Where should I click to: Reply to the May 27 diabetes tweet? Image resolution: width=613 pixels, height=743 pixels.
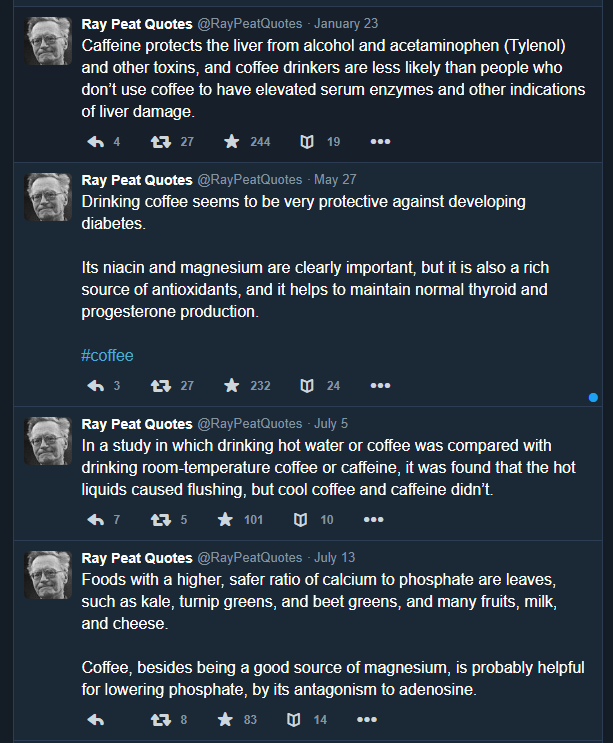97,385
